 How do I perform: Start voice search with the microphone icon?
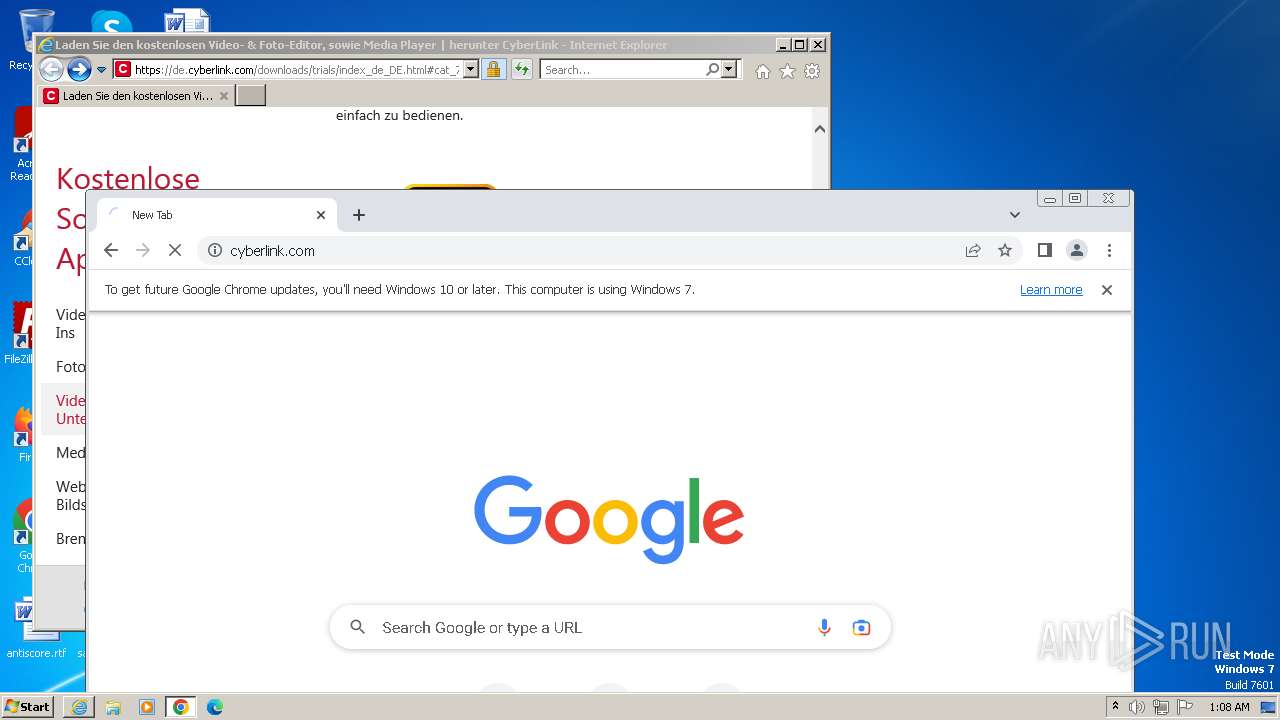[x=824, y=628]
